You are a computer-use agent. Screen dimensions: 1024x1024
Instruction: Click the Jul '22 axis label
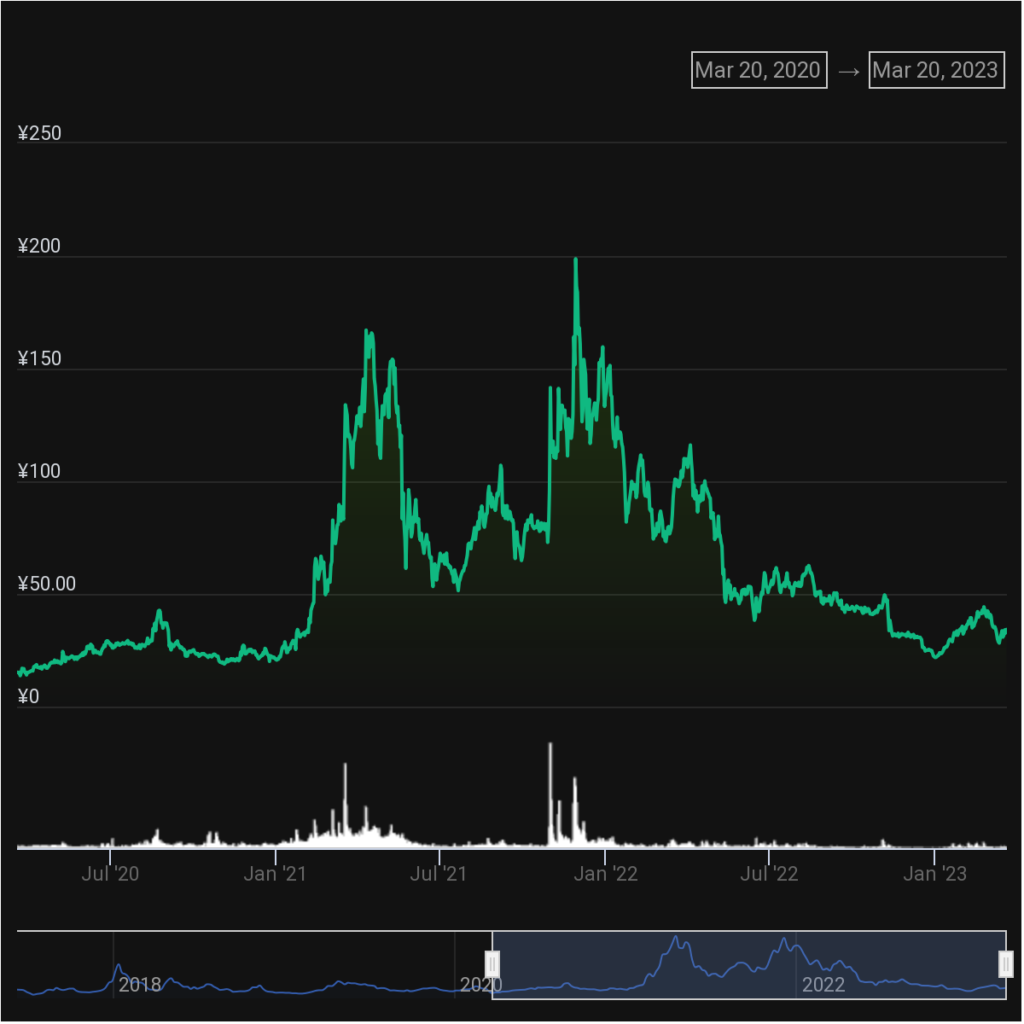point(769,874)
